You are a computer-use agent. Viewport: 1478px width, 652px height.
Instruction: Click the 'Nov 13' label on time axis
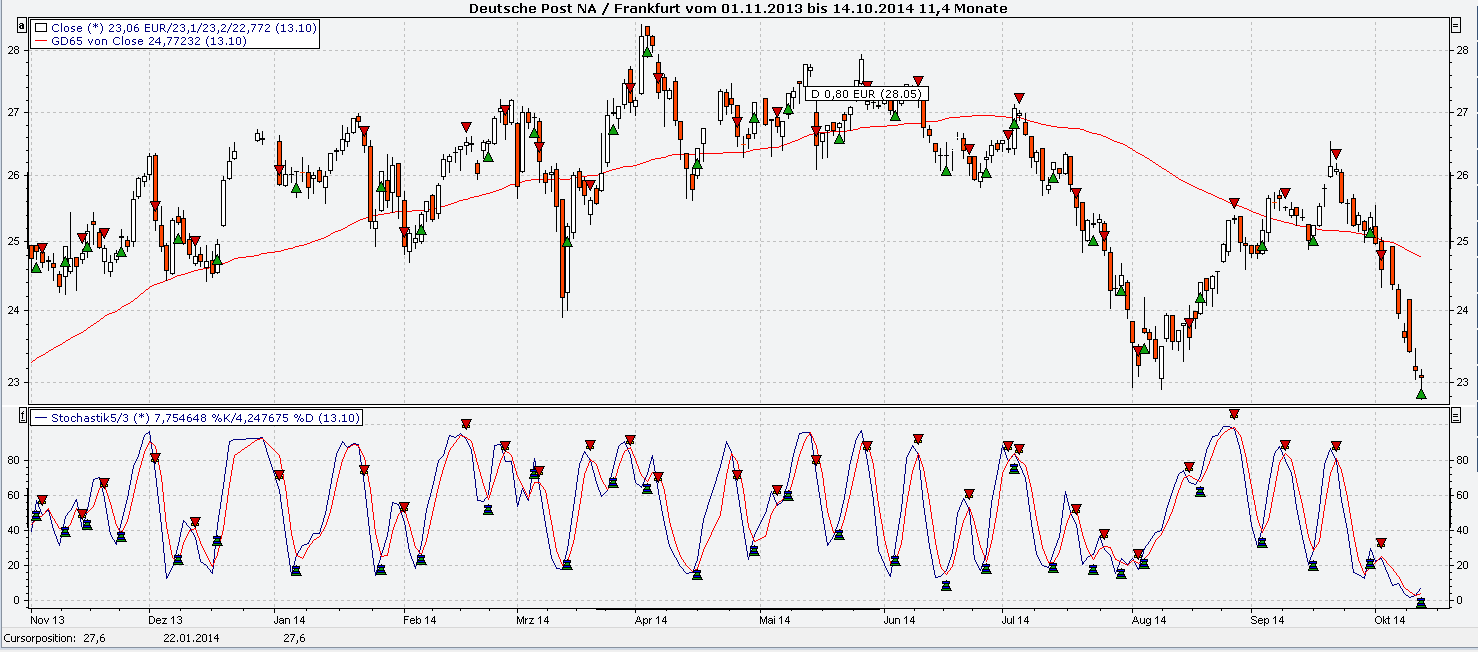click(x=48, y=620)
